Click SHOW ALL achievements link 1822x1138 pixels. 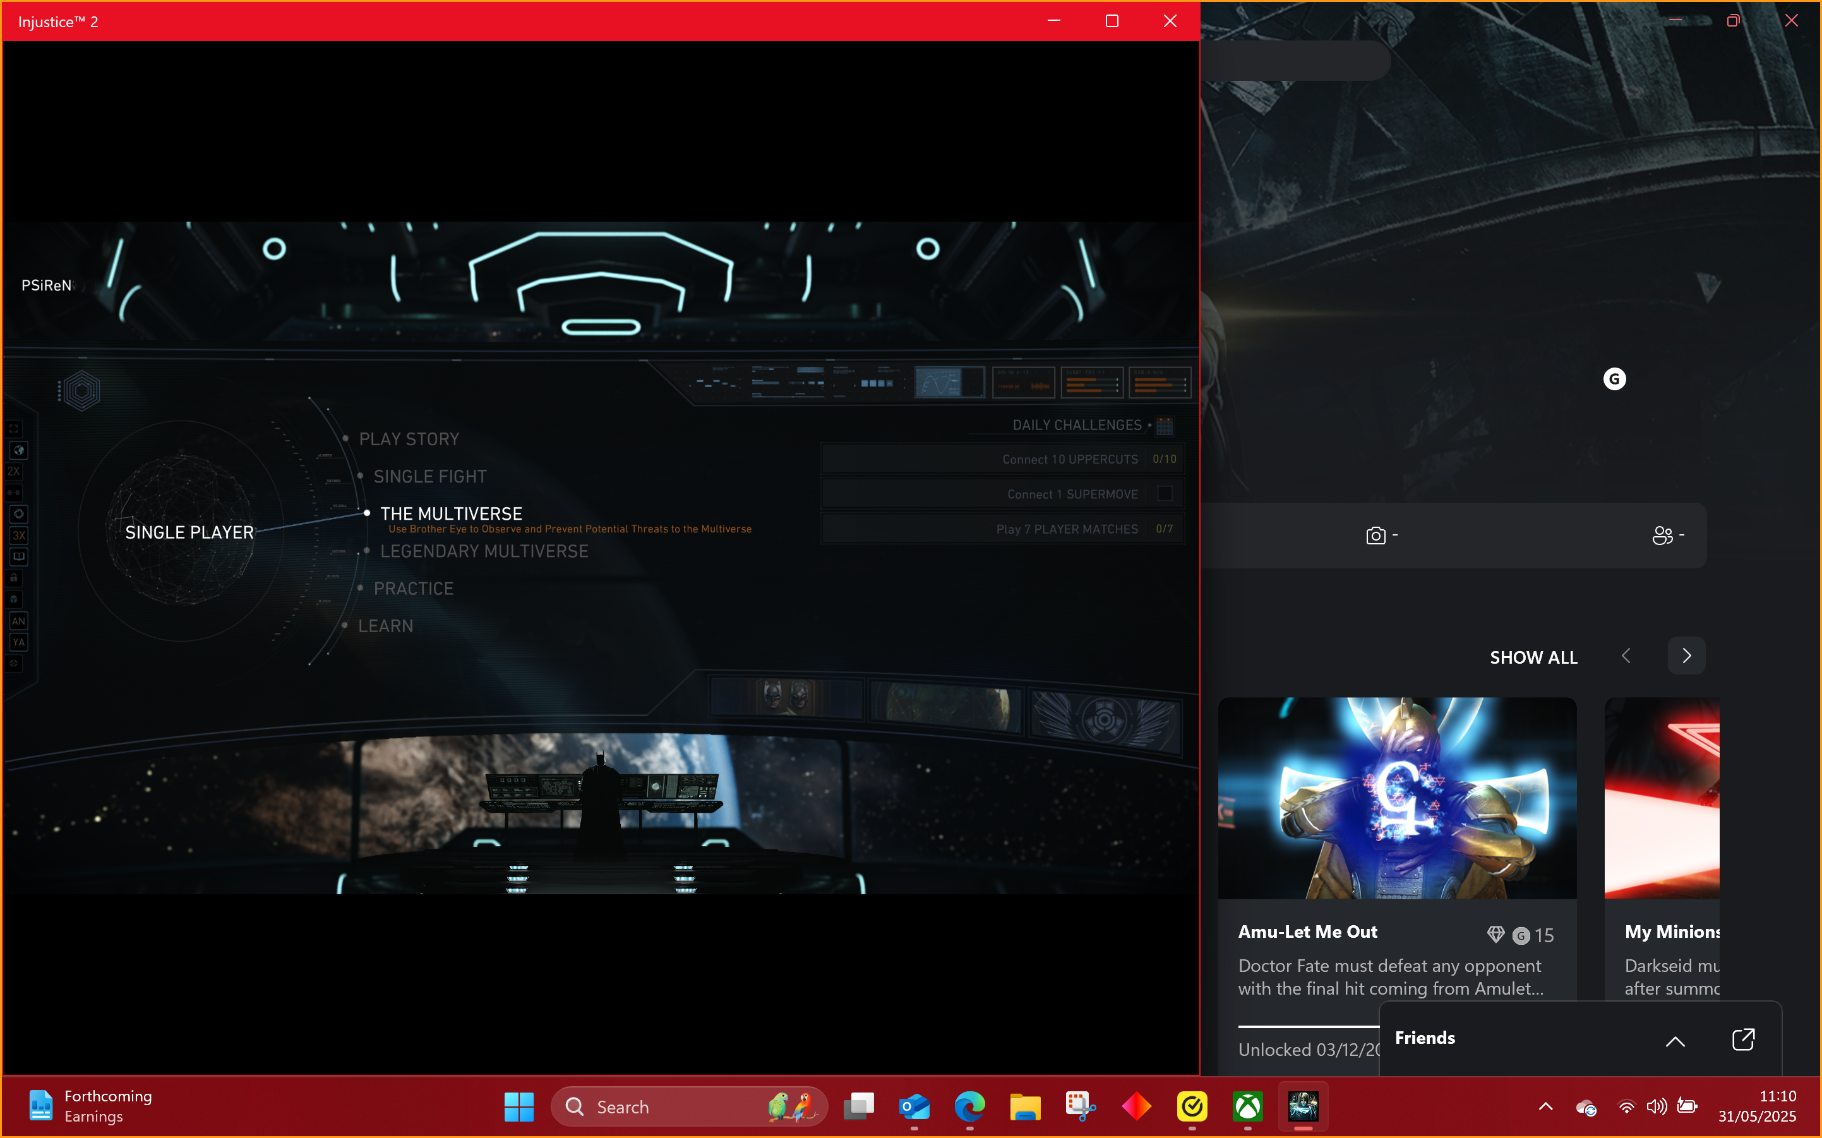[1533, 658]
